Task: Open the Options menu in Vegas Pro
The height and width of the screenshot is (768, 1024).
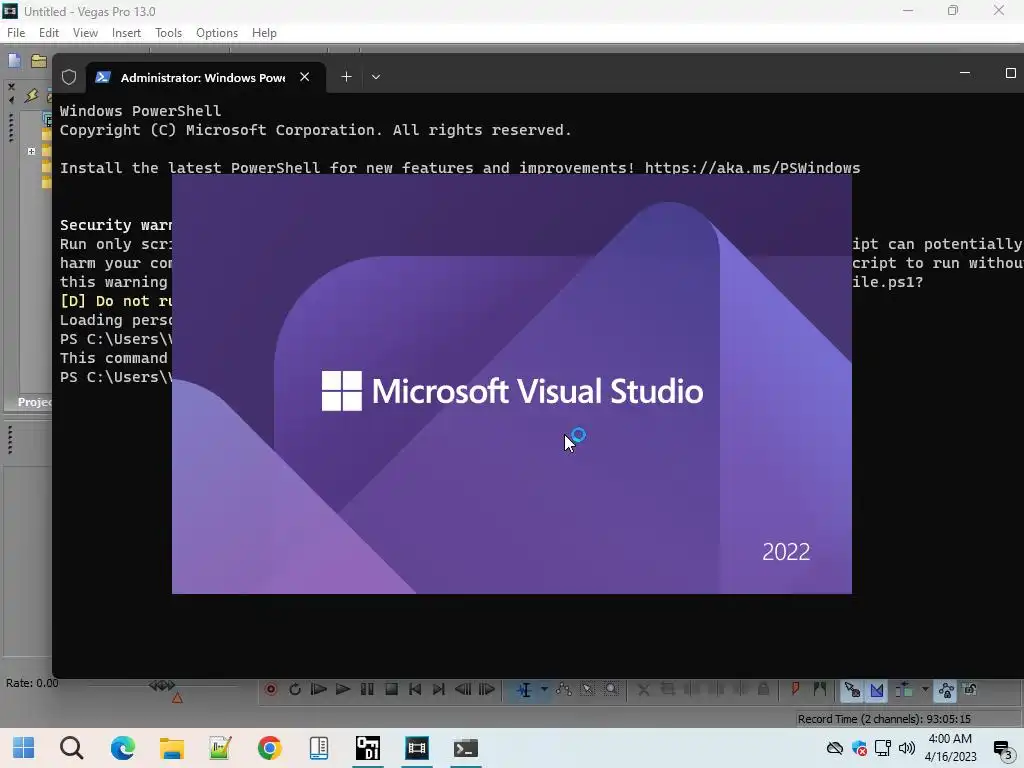Action: [x=217, y=33]
